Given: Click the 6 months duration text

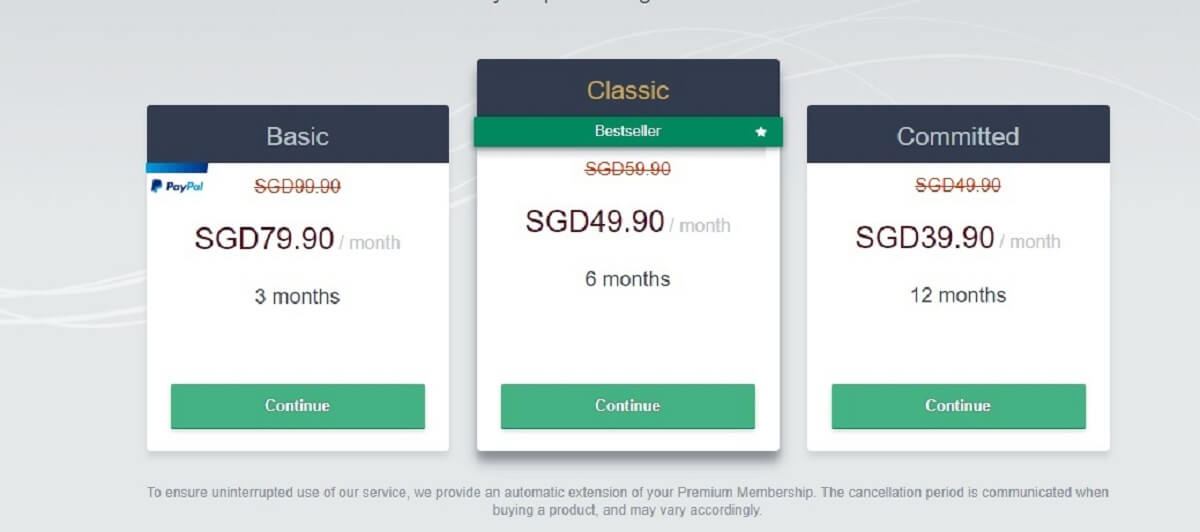Looking at the screenshot, I should click(628, 279).
